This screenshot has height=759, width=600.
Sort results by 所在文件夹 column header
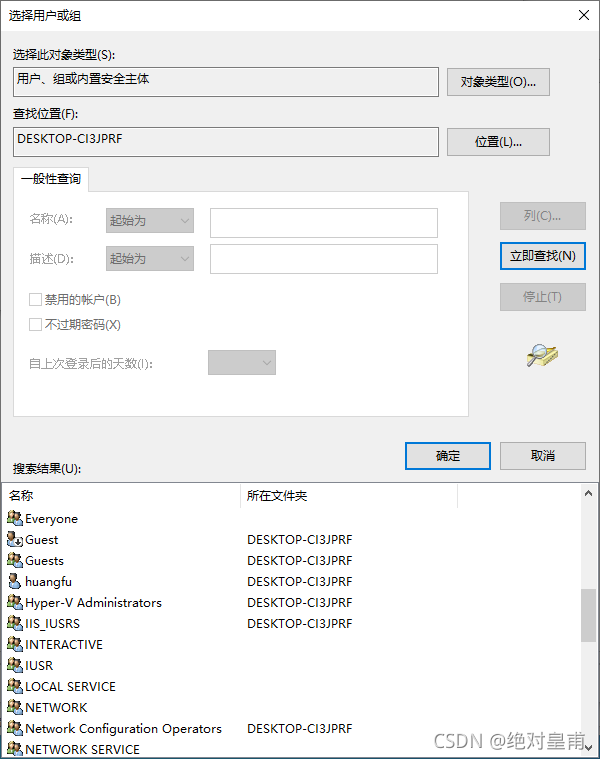pyautogui.click(x=349, y=496)
